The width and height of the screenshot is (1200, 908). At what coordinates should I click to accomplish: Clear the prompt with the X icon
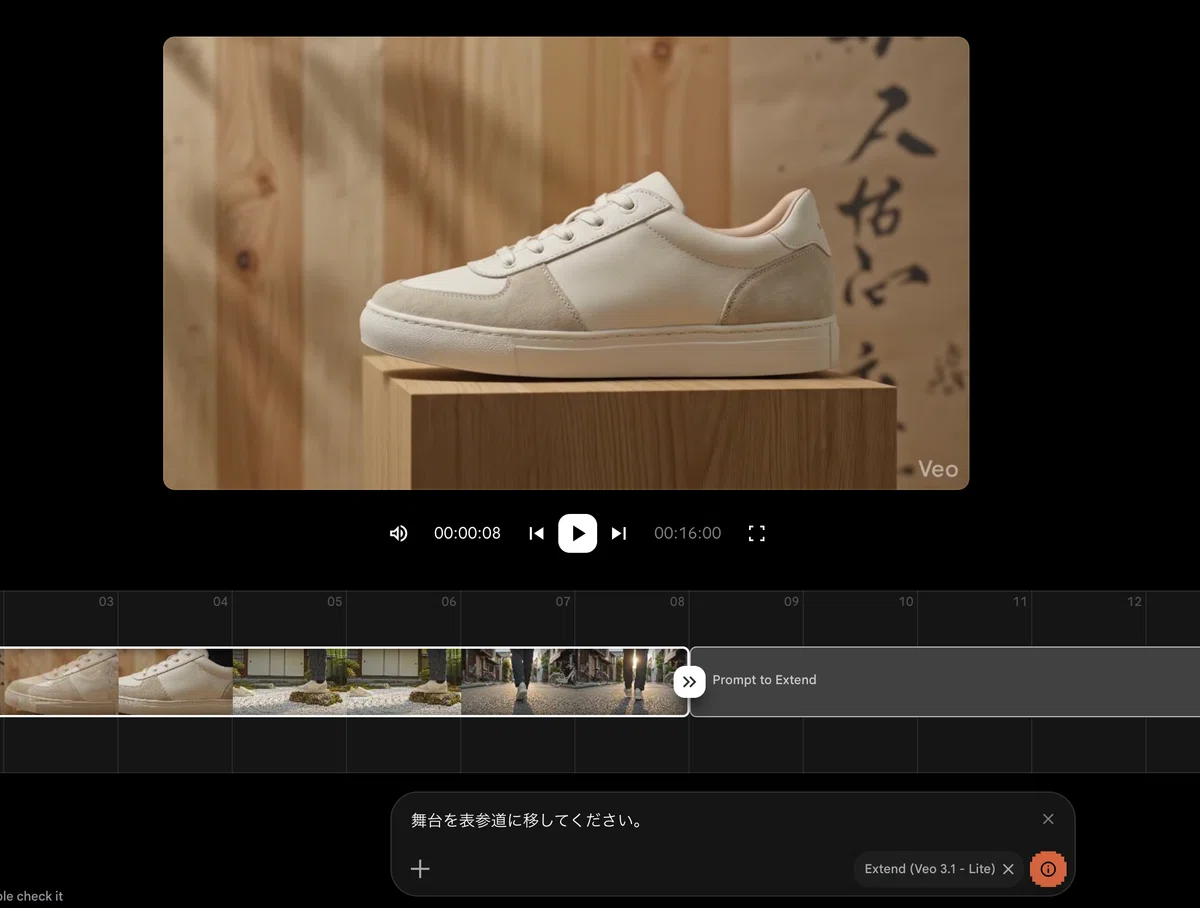click(1048, 819)
